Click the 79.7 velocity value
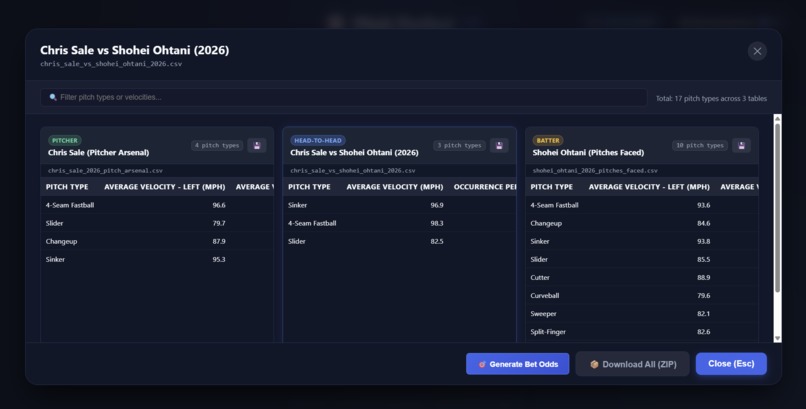 219,223
